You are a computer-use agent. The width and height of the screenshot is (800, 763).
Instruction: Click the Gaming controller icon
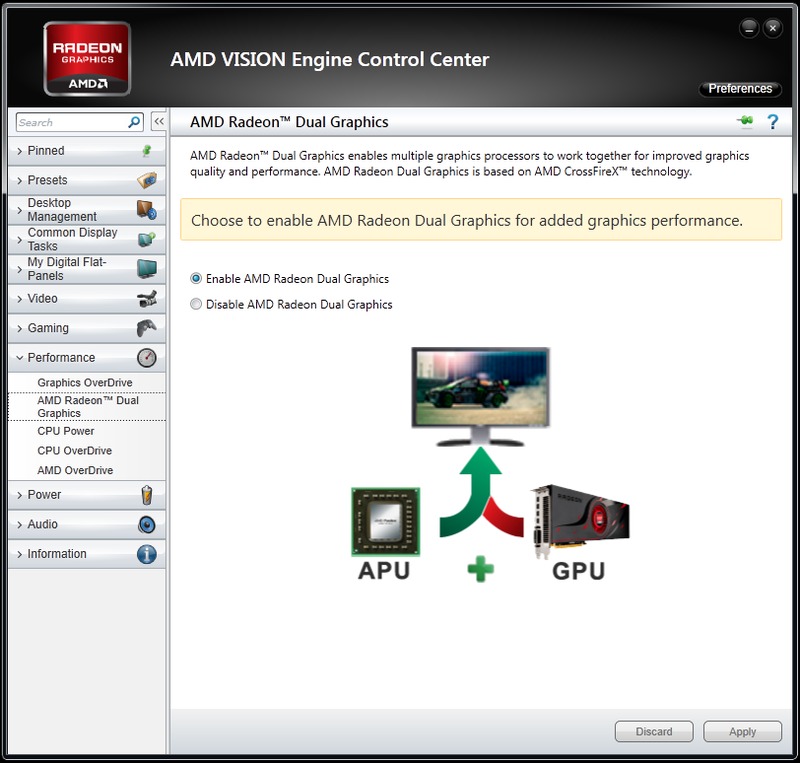coord(147,328)
